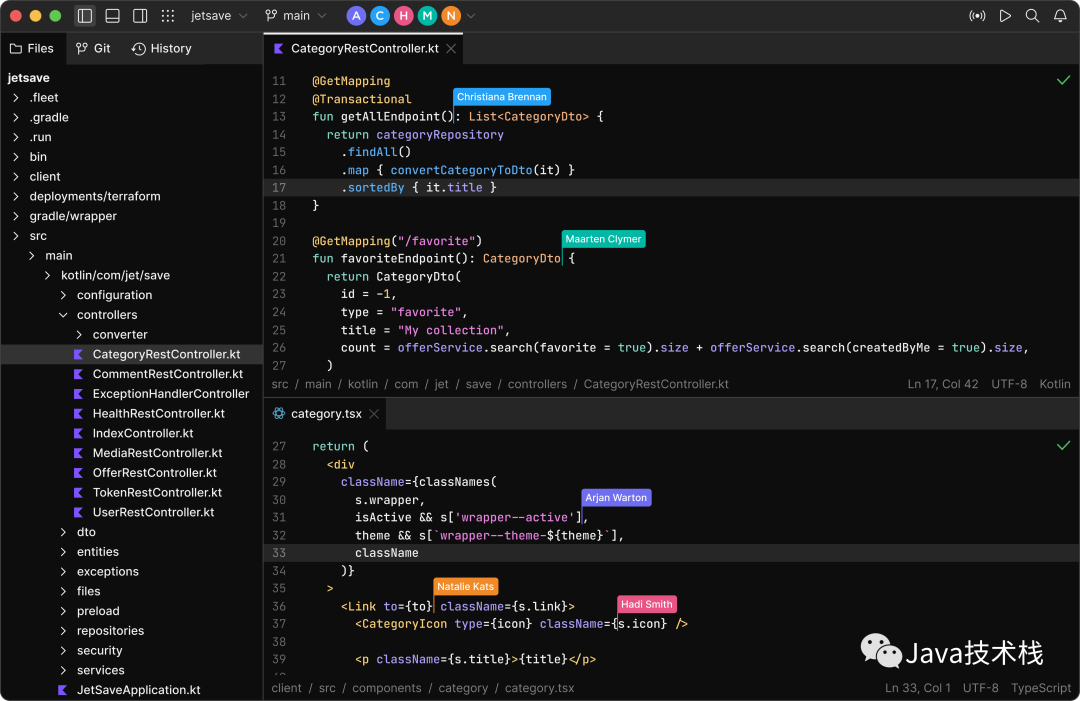Screen dimensions: 1080x701
Task: Switch to the Files tab
Action: 32,48
